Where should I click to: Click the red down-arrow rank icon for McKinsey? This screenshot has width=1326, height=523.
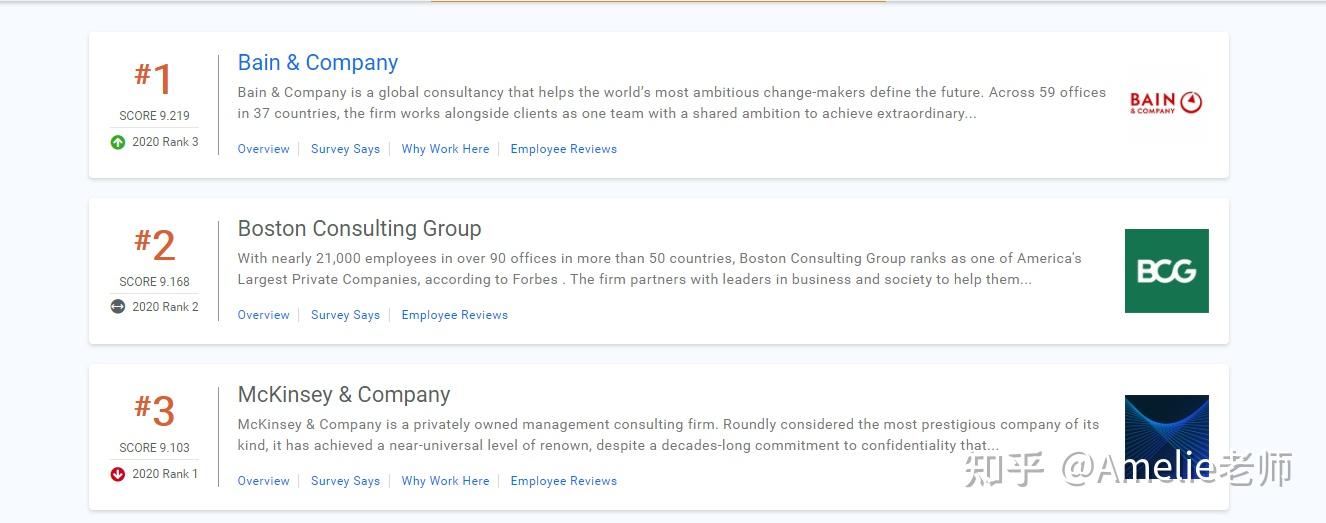coord(118,474)
